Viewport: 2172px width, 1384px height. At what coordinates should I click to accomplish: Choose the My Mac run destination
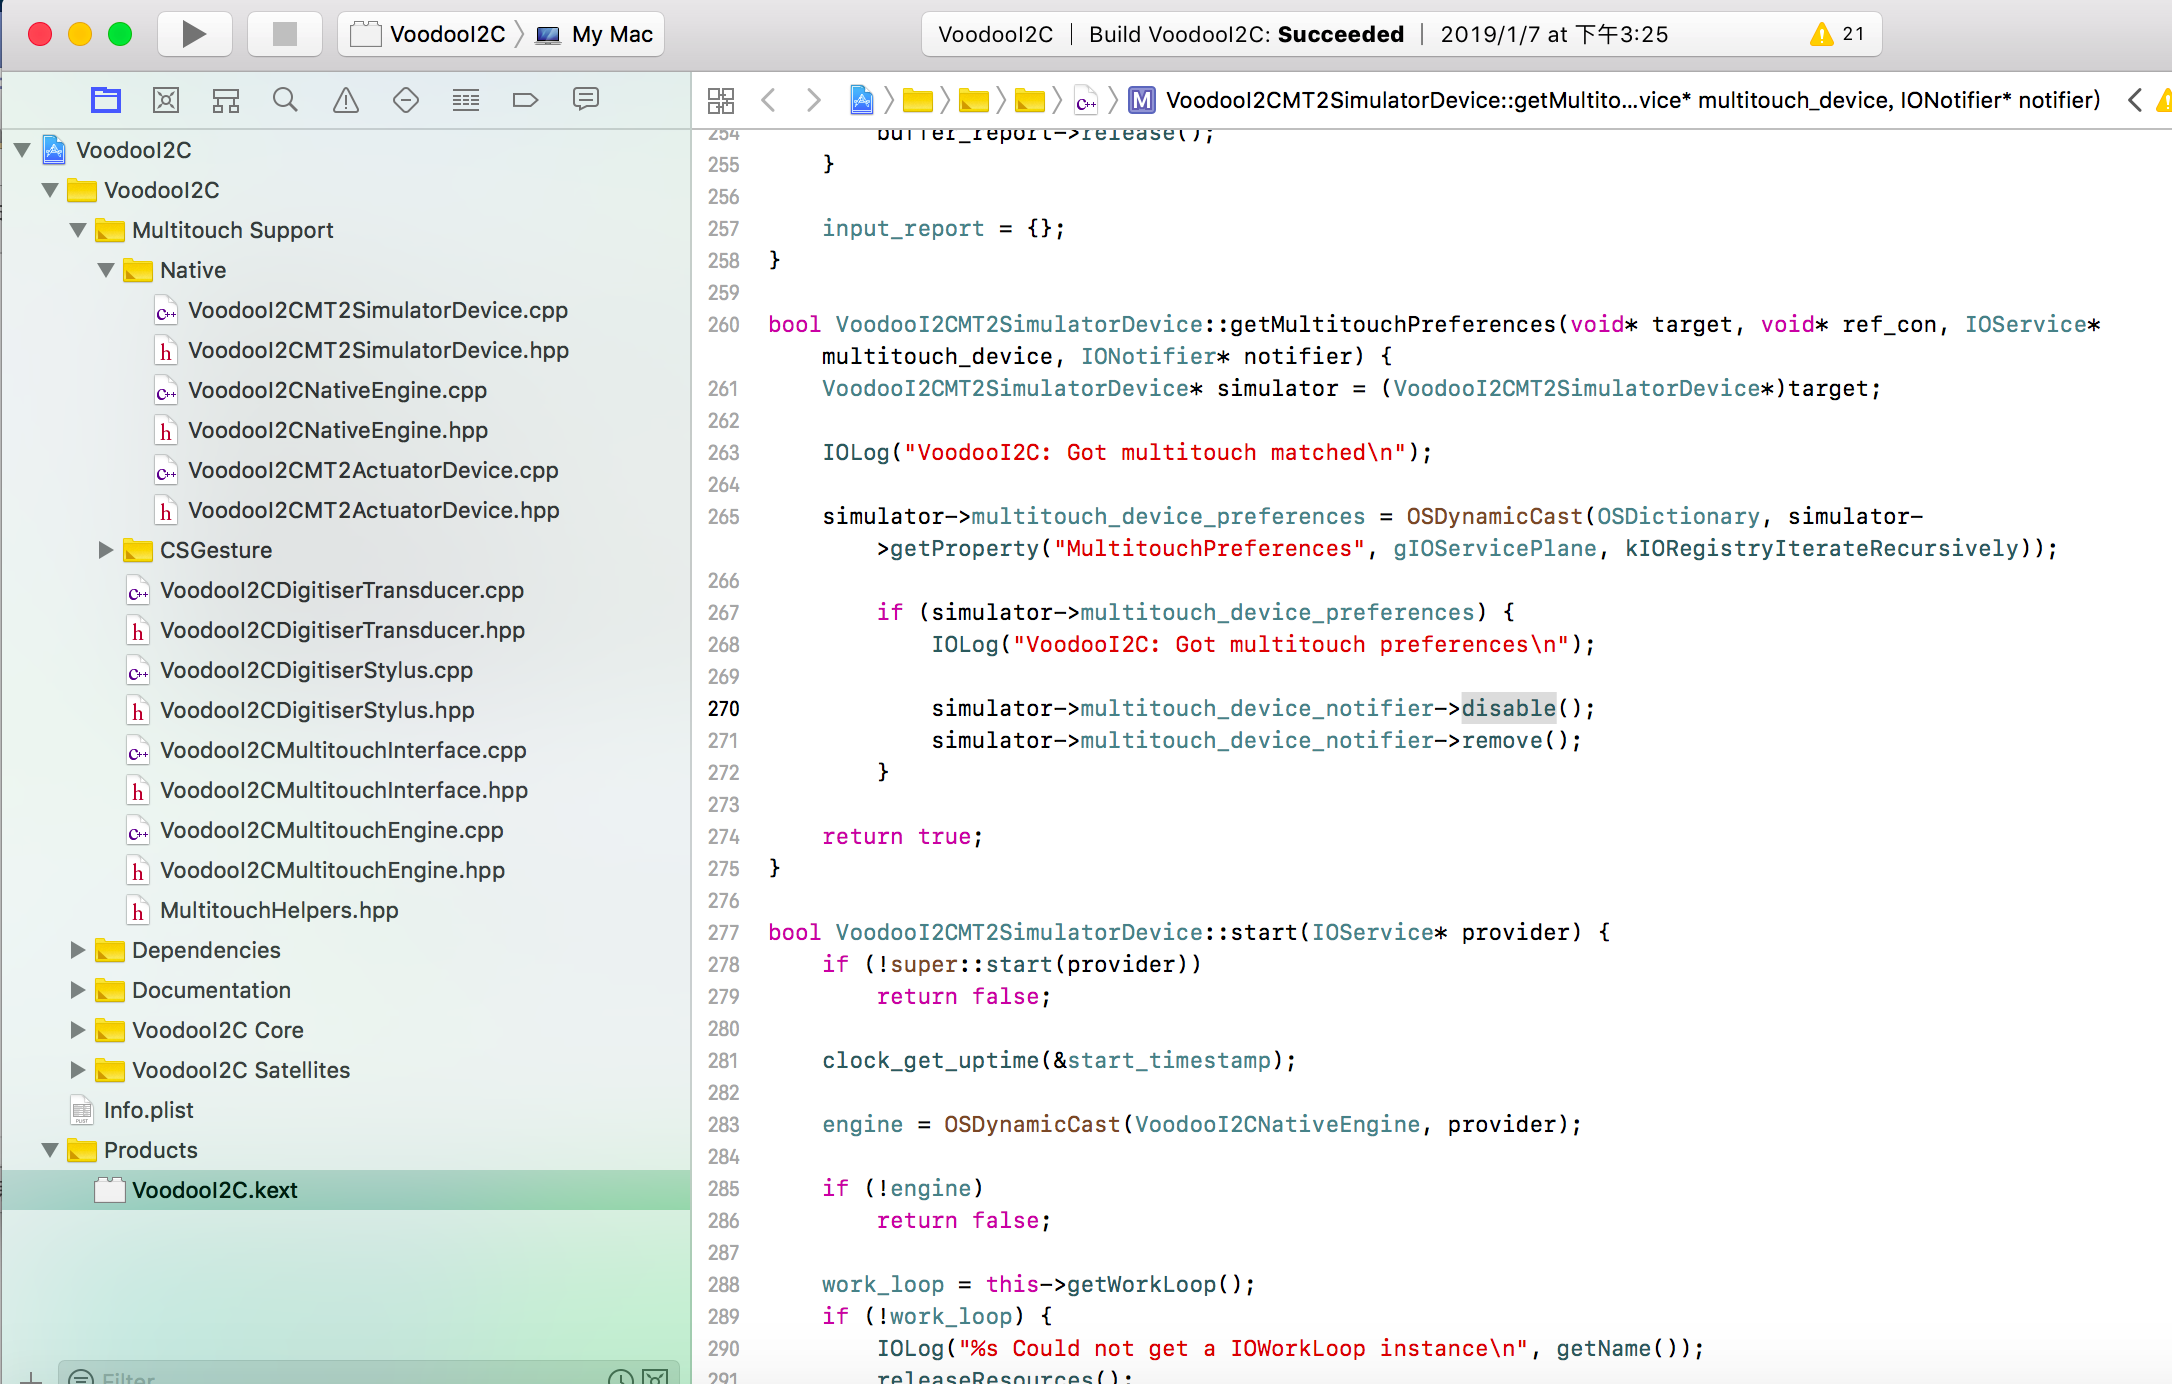(596, 34)
